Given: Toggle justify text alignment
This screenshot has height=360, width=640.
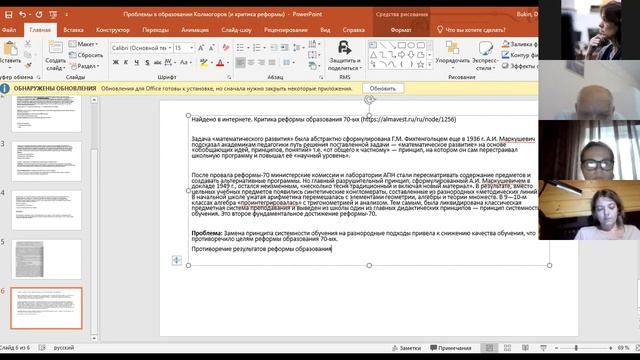Looking at the screenshot, I should pyautogui.click(x=272, y=62).
